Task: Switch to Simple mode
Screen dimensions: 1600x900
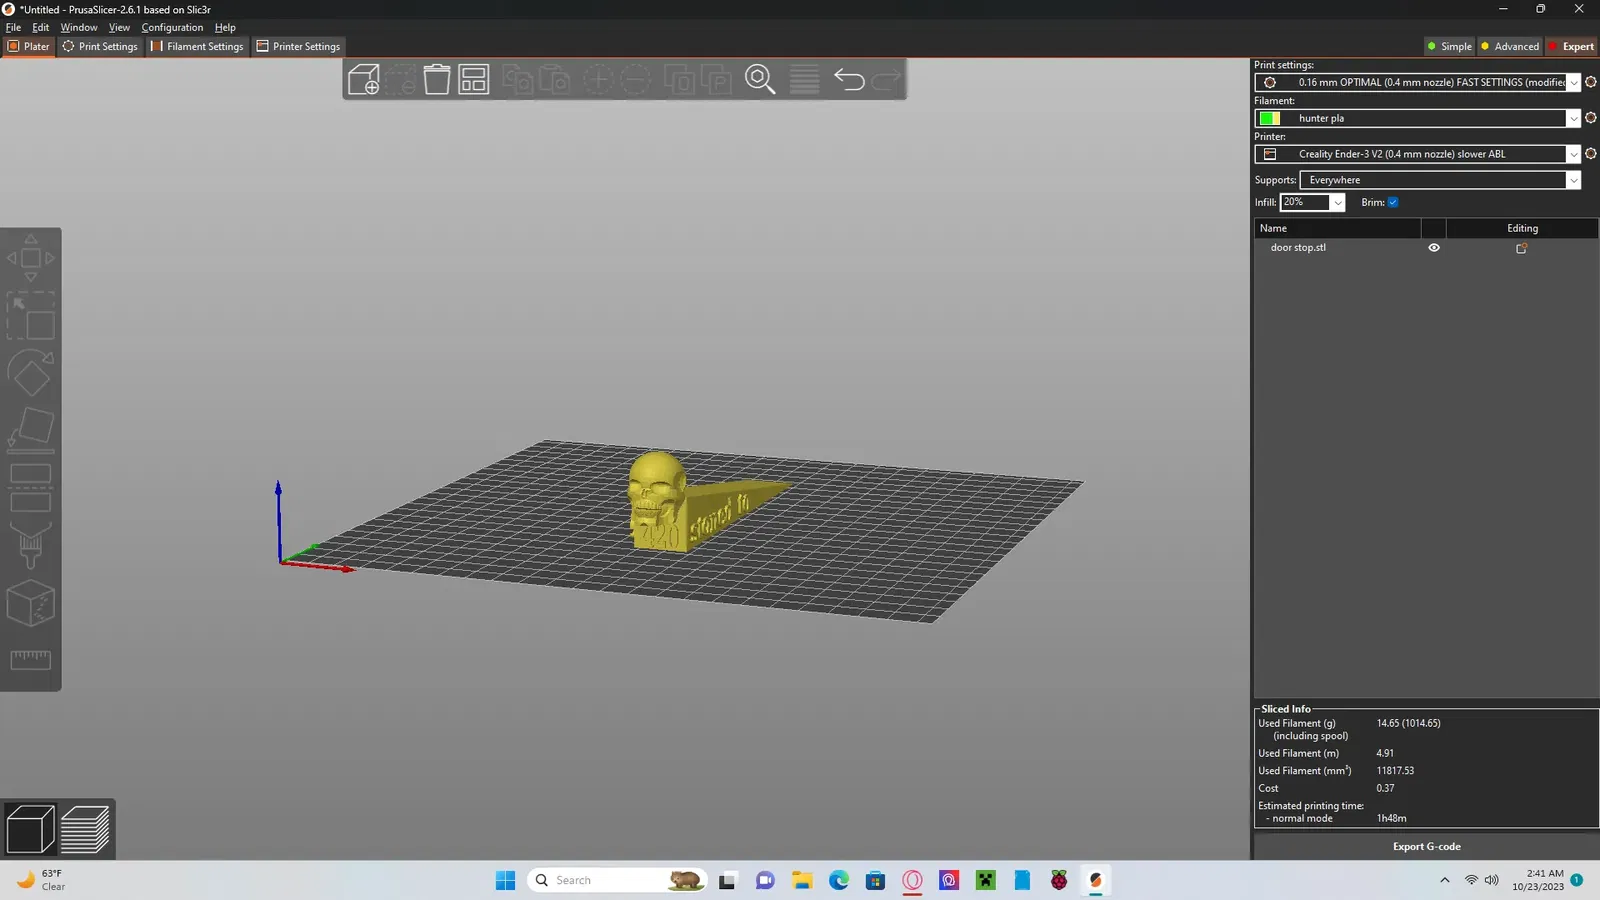Action: tap(1449, 46)
